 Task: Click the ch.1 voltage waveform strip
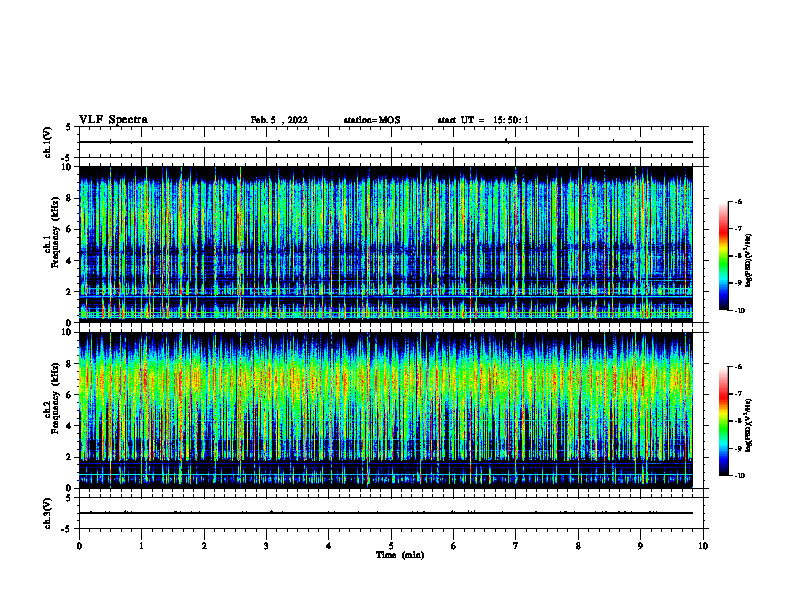tap(391, 142)
